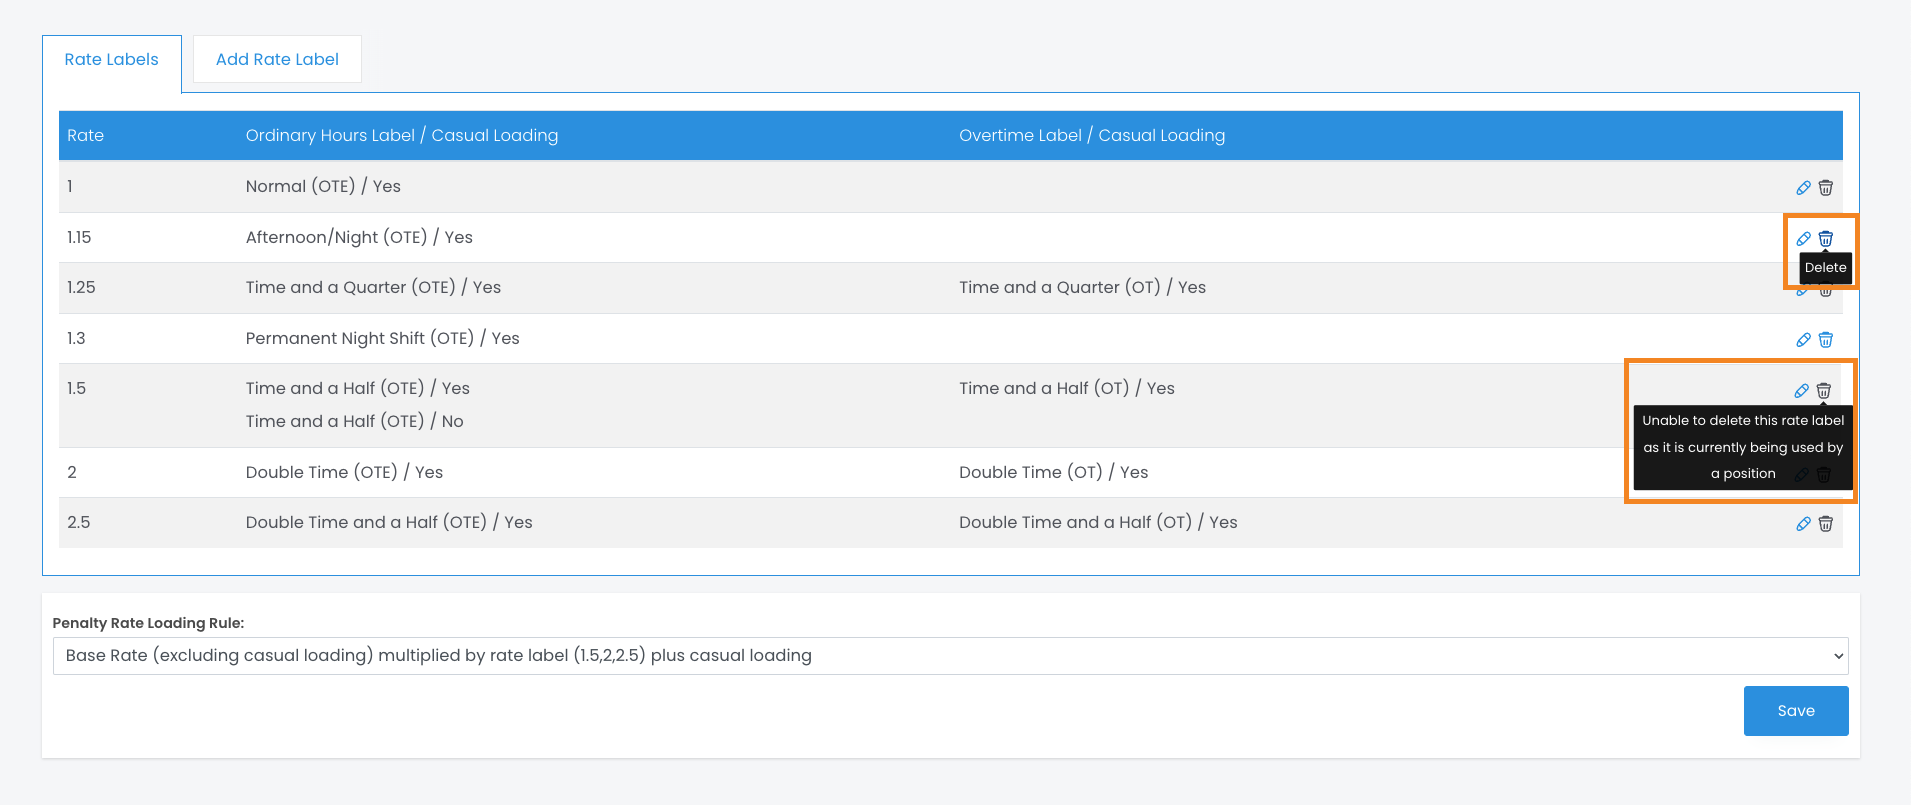Click Overtime Label / Casual Loading header

point(1091,136)
